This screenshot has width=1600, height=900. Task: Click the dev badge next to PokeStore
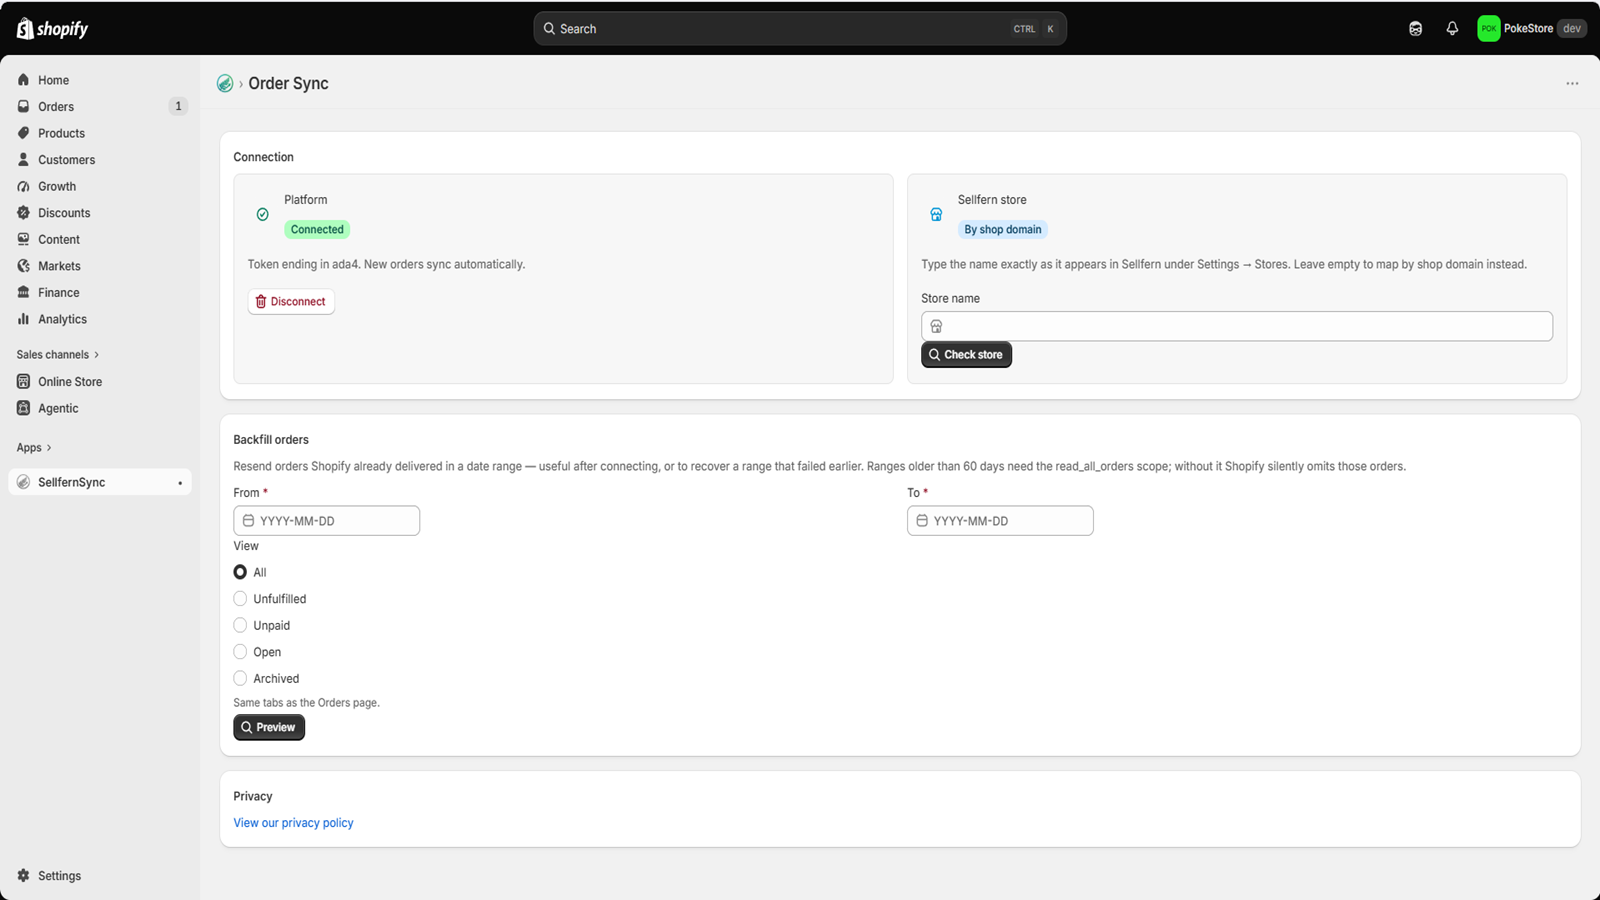(1572, 29)
